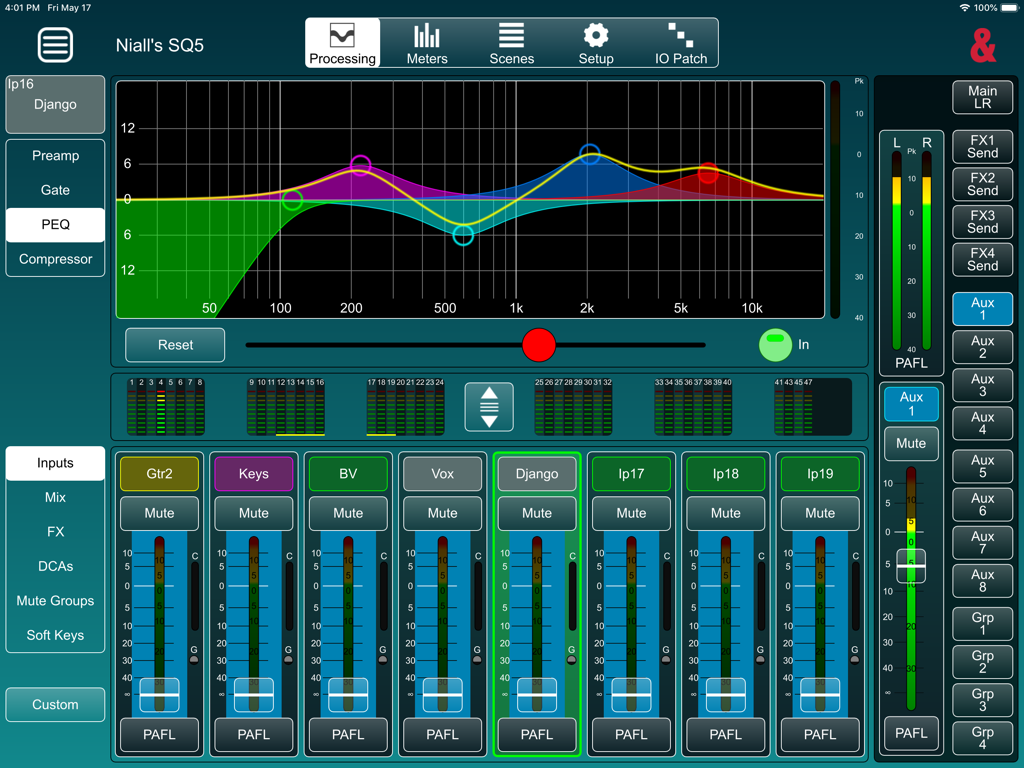Toggle the PEQ In switch
The height and width of the screenshot is (768, 1024).
point(775,345)
